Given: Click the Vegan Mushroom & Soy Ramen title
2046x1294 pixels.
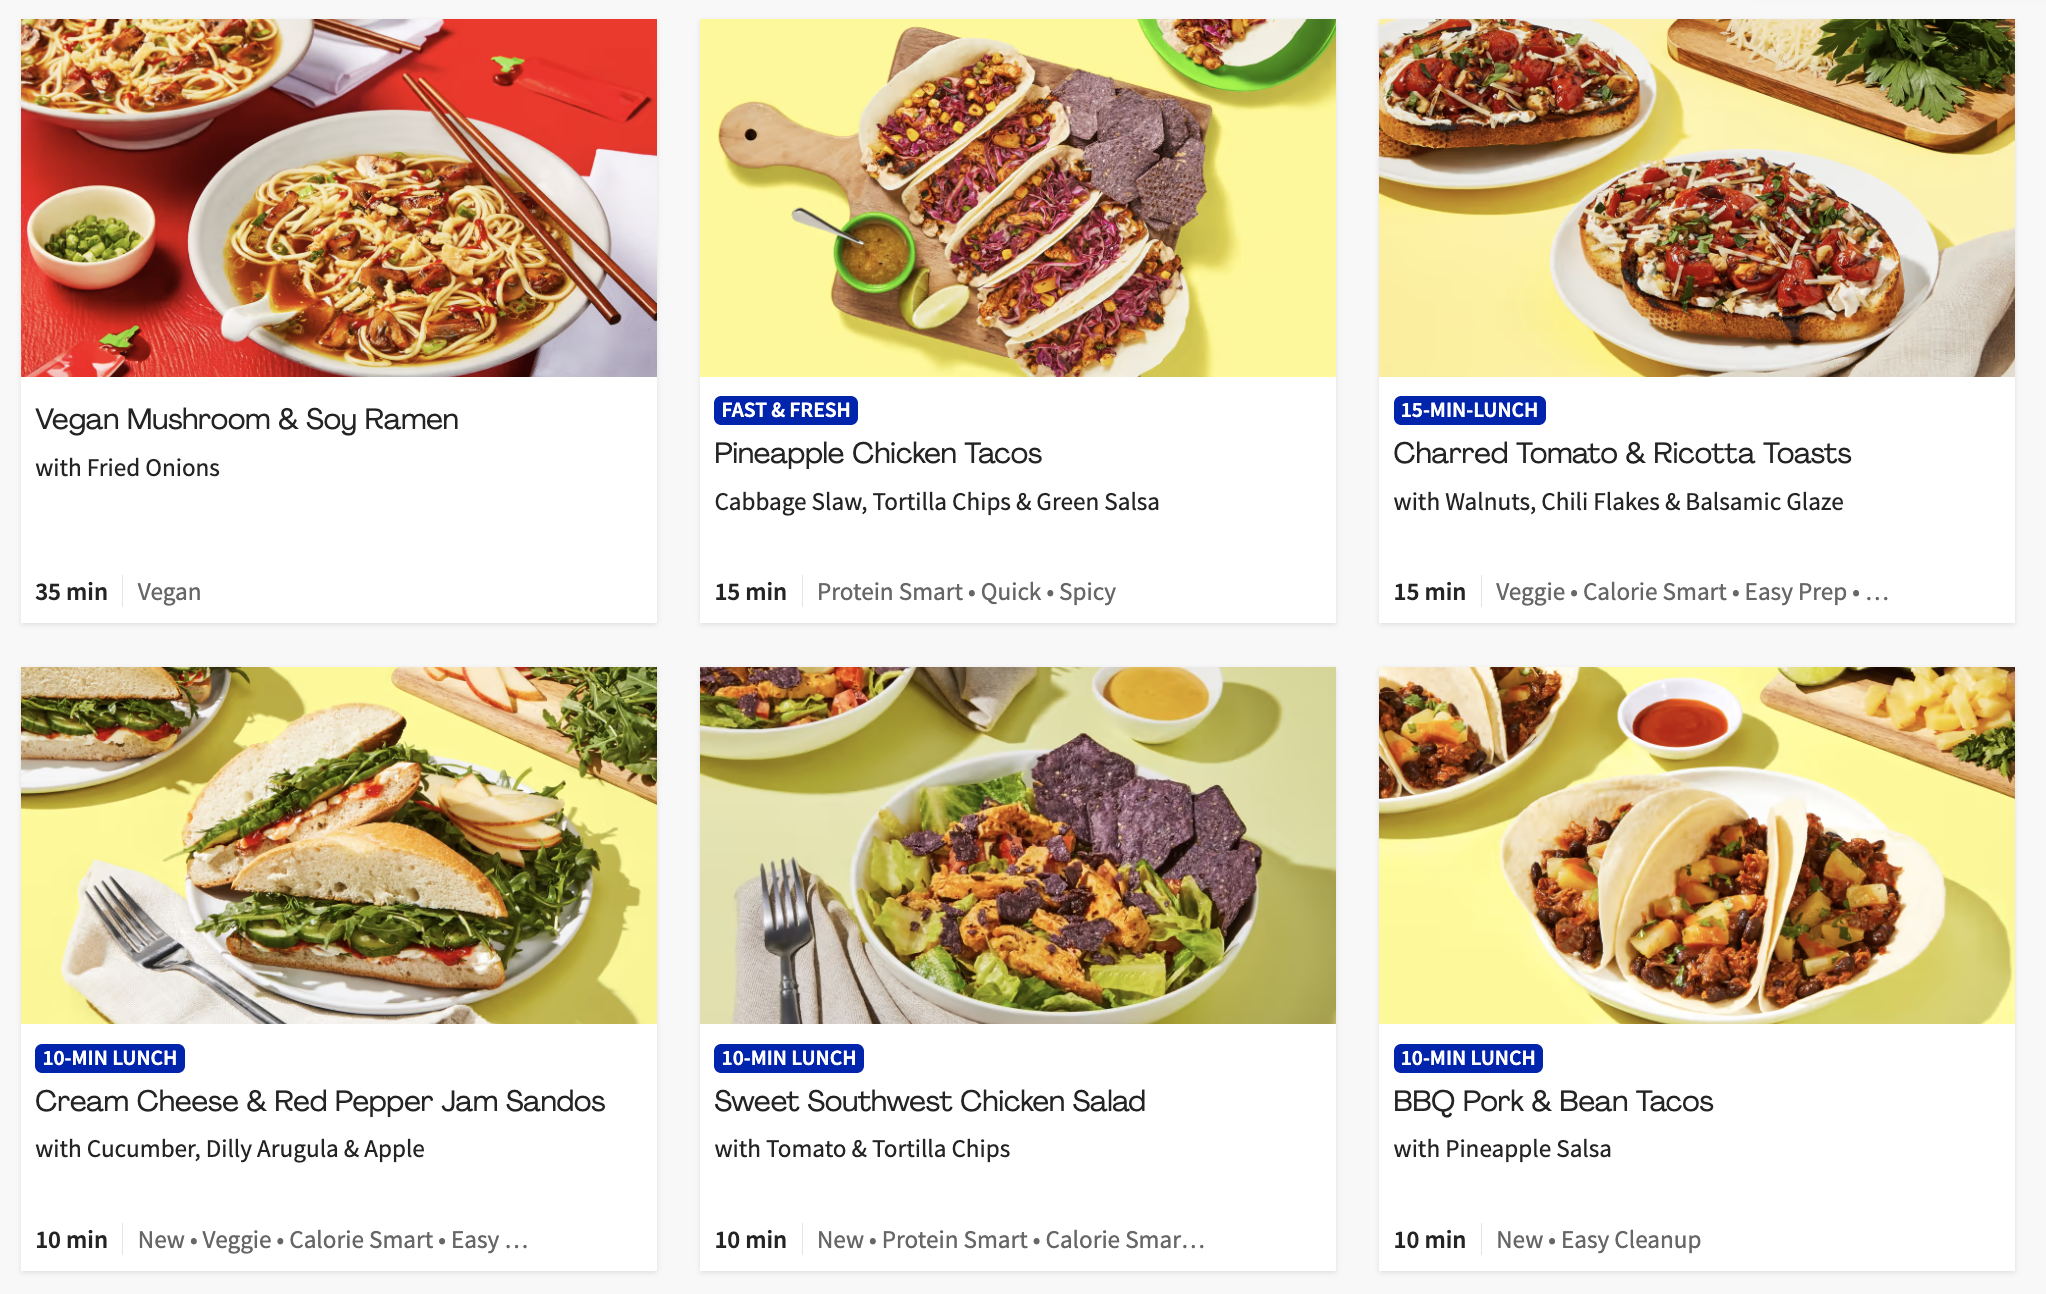Looking at the screenshot, I should 247,420.
